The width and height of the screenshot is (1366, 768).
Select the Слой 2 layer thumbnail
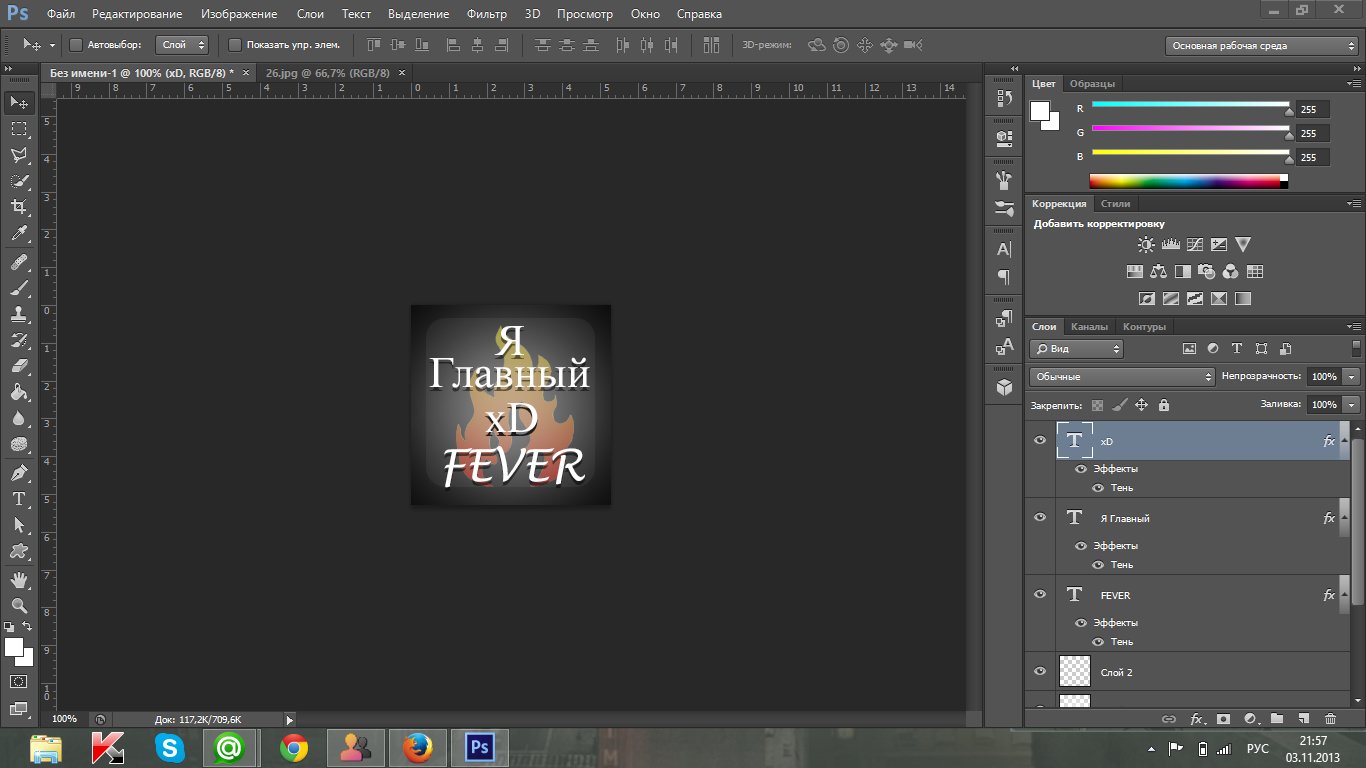point(1074,671)
